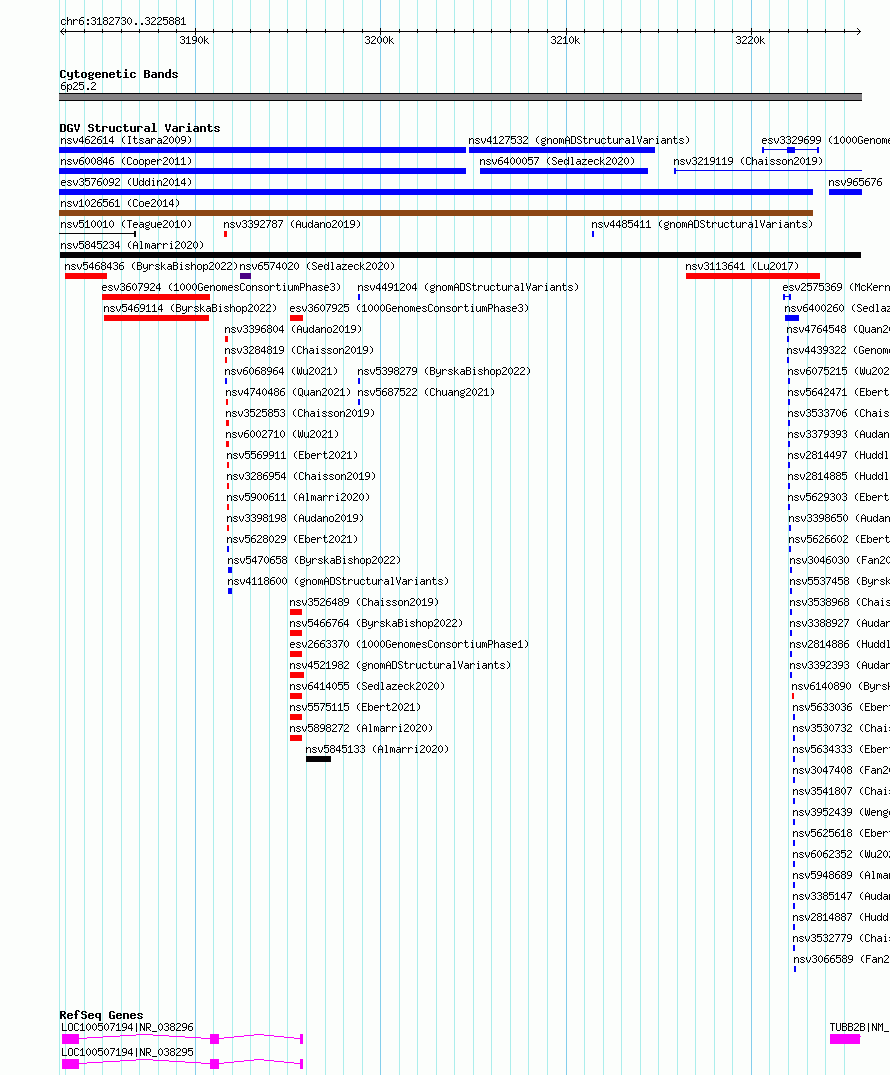Select the nsv6140890 variant label
This screenshot has width=890, height=1075.
[x=841, y=686]
